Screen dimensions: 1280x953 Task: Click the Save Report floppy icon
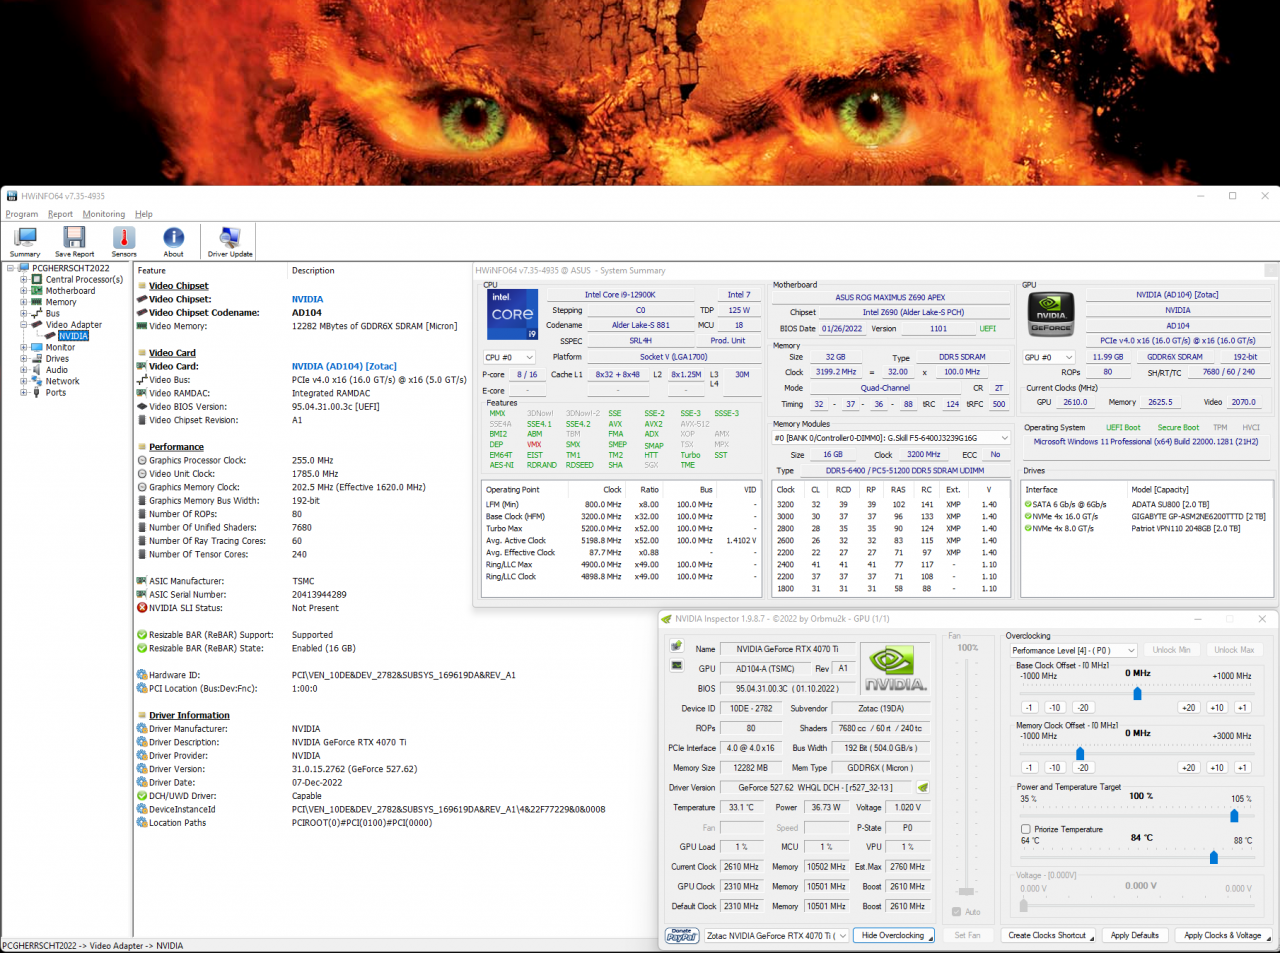tap(75, 237)
